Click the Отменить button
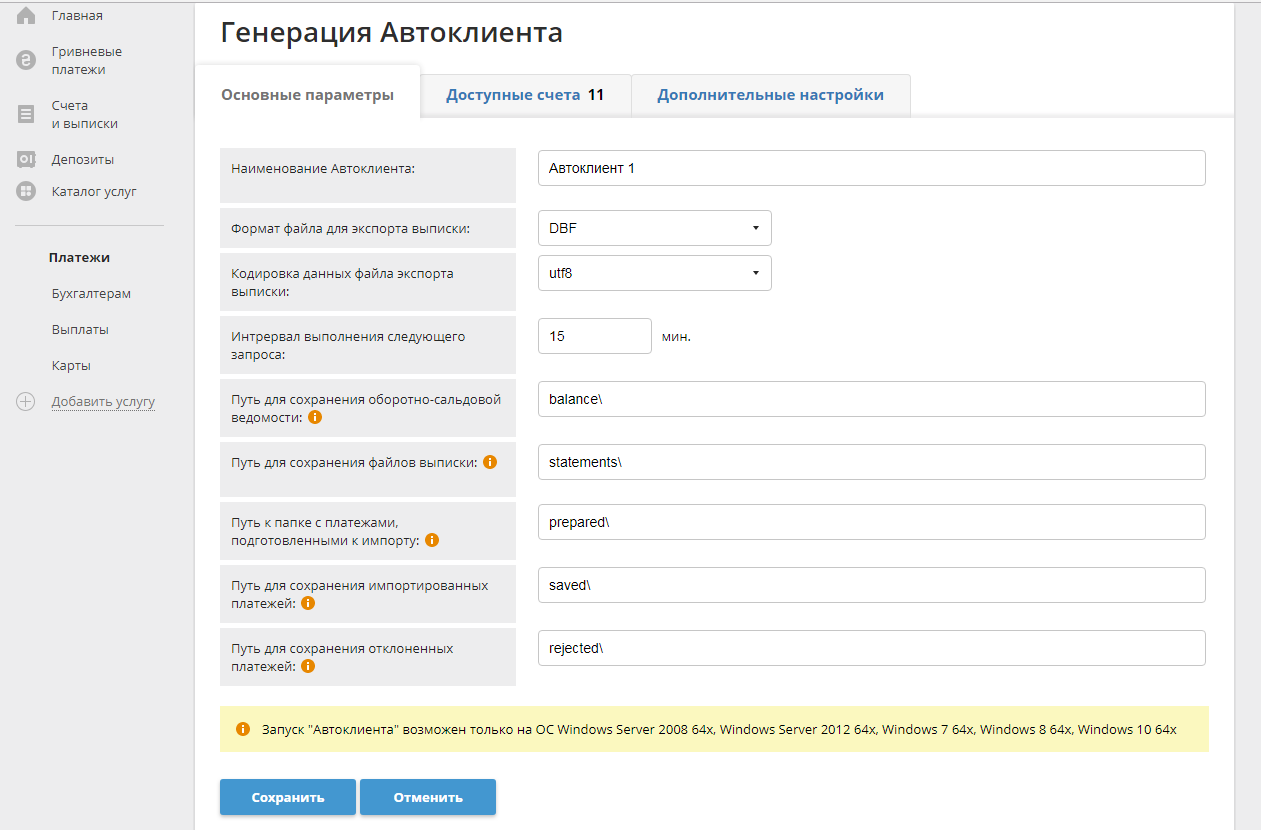Image resolution: width=1261 pixels, height=830 pixels. pos(428,797)
